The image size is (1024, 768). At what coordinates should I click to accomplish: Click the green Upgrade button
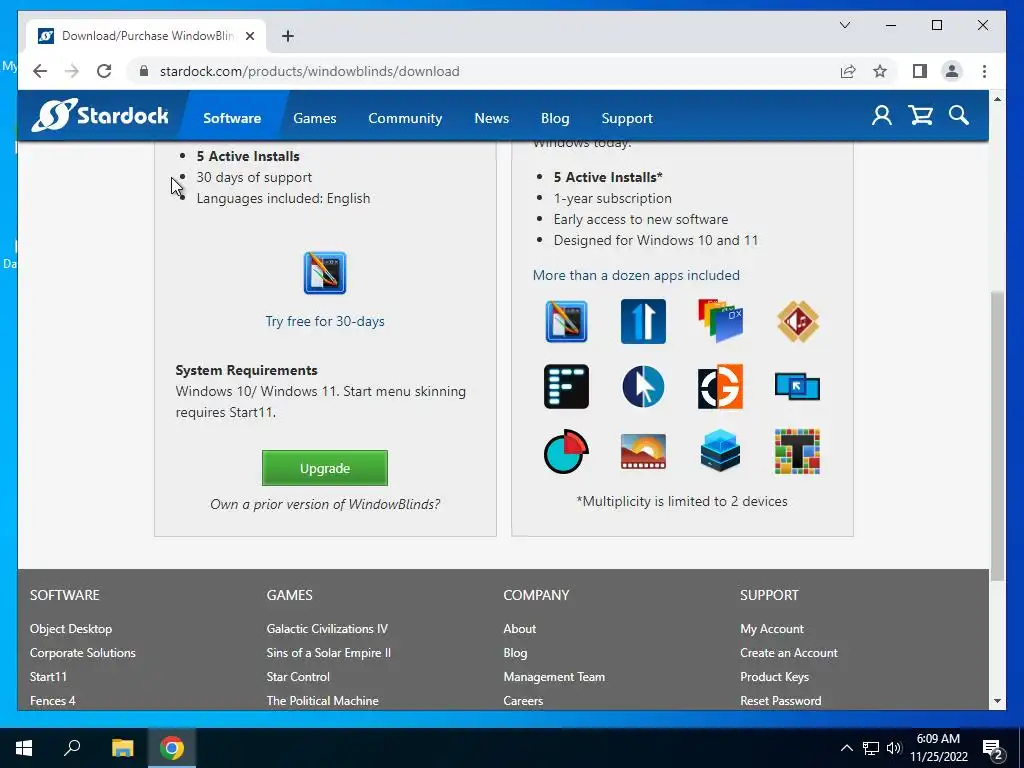[x=325, y=468]
